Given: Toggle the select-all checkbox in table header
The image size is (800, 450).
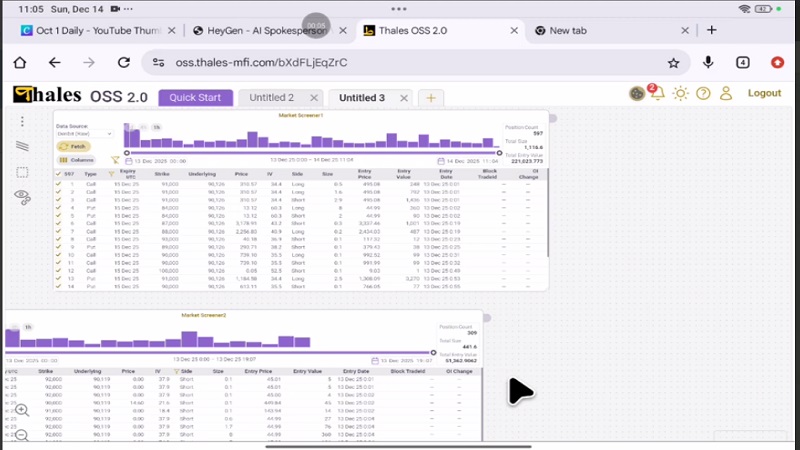Looking at the screenshot, I should (x=59, y=174).
